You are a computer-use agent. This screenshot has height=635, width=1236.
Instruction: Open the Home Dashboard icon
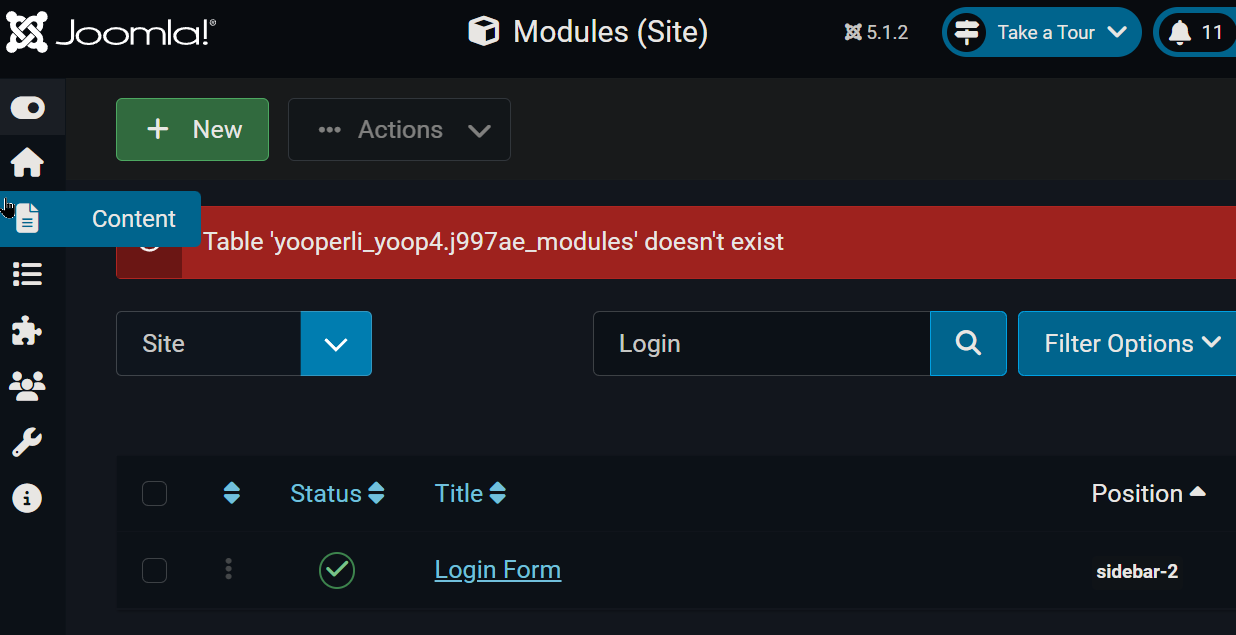coord(27,162)
